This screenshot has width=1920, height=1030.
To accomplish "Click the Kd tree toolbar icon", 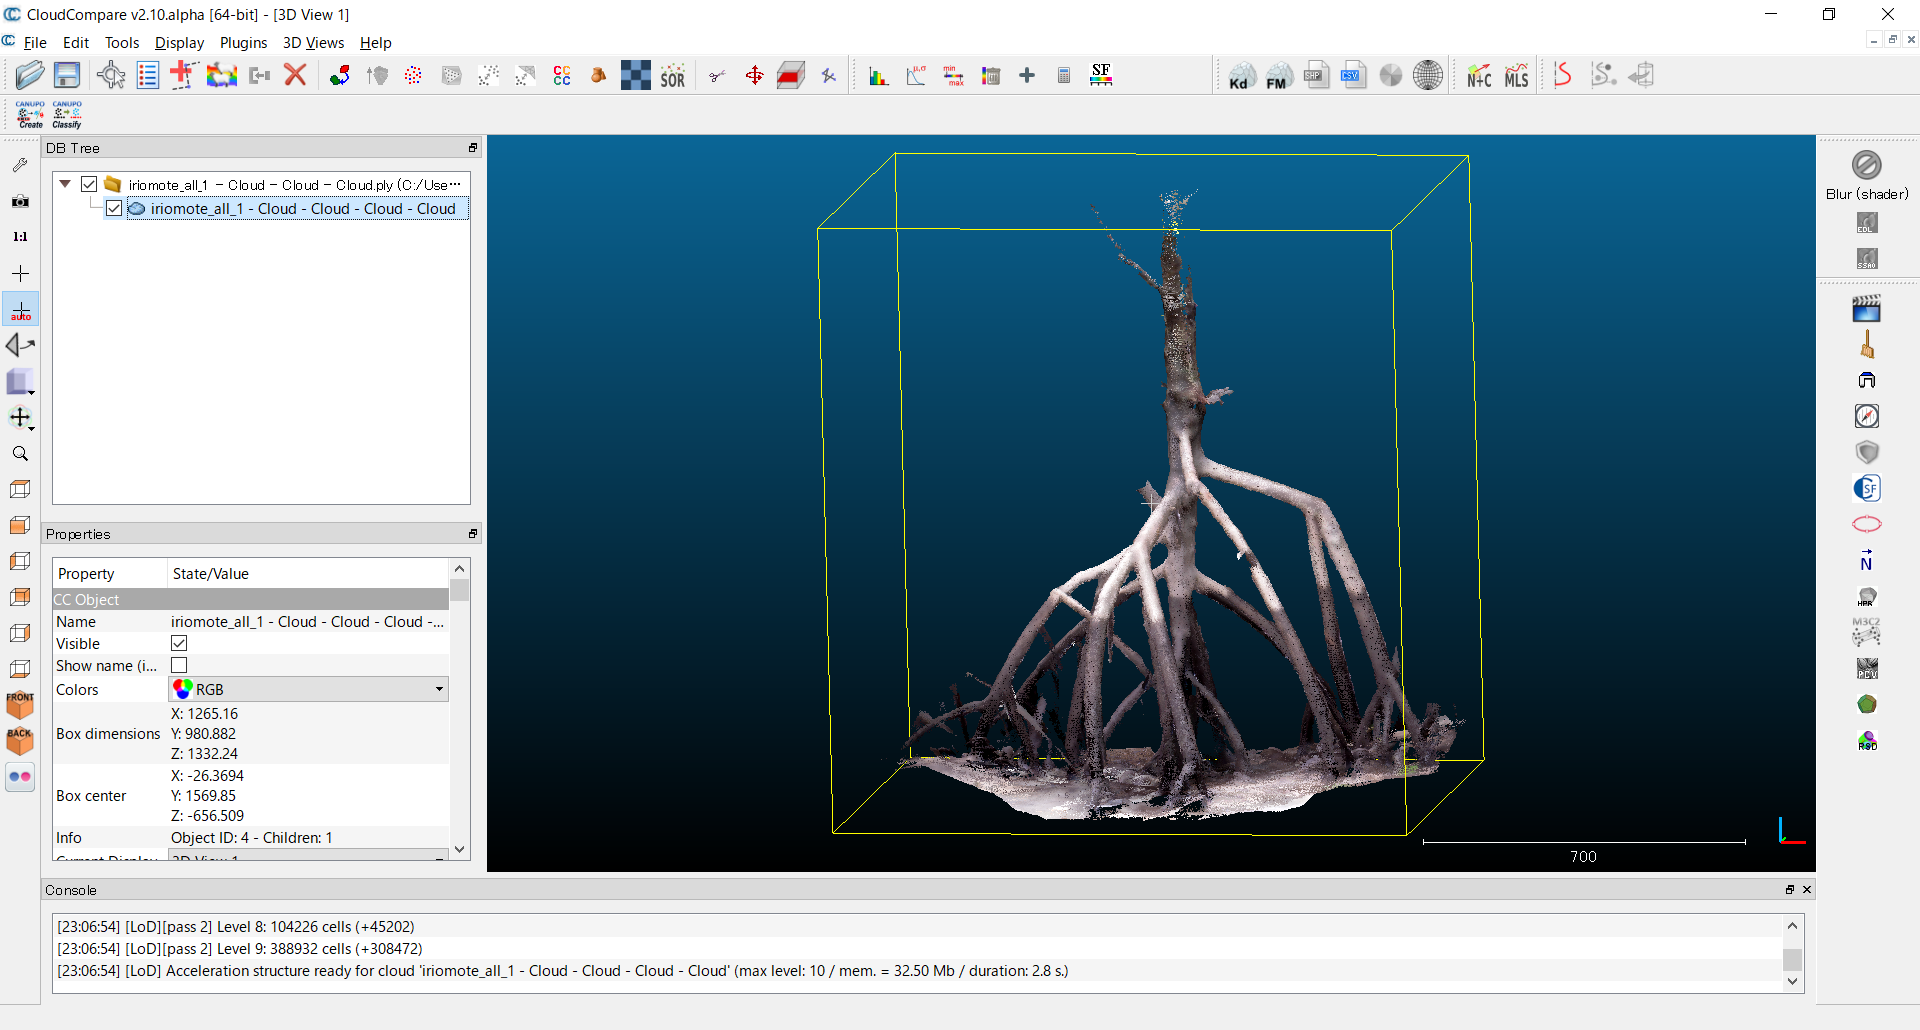I will click(1241, 76).
